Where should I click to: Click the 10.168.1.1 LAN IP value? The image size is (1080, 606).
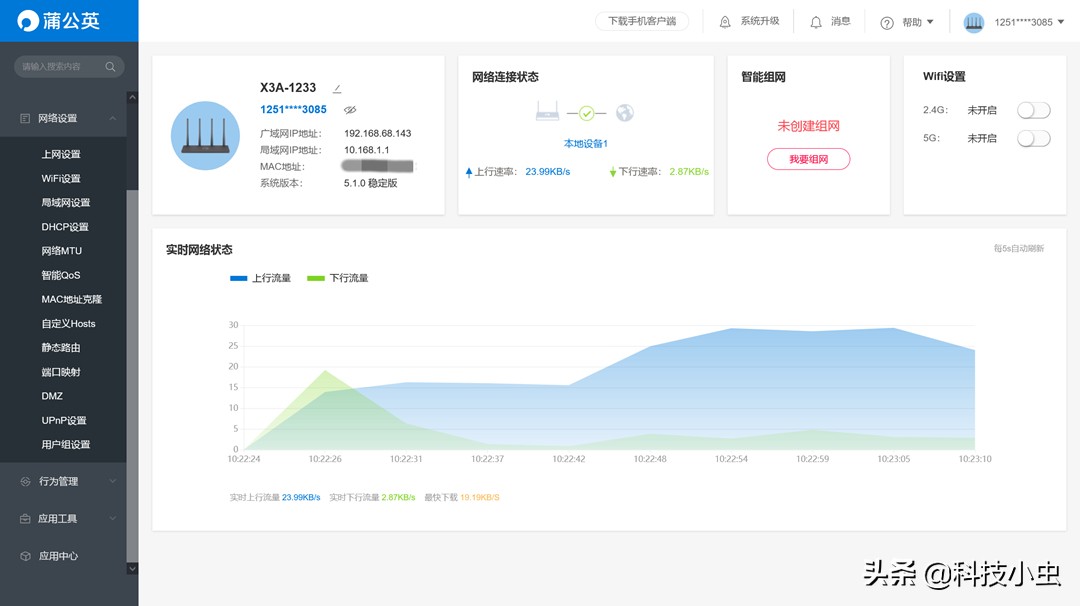tap(366, 150)
